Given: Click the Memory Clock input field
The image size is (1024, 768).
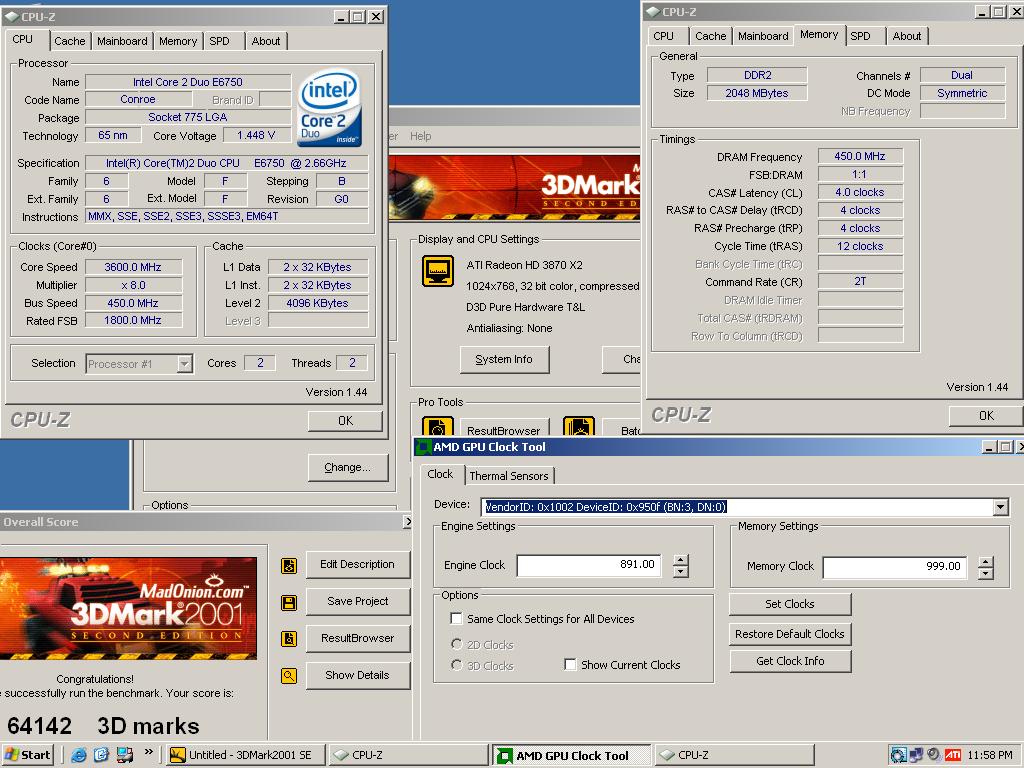Looking at the screenshot, I should [895, 567].
